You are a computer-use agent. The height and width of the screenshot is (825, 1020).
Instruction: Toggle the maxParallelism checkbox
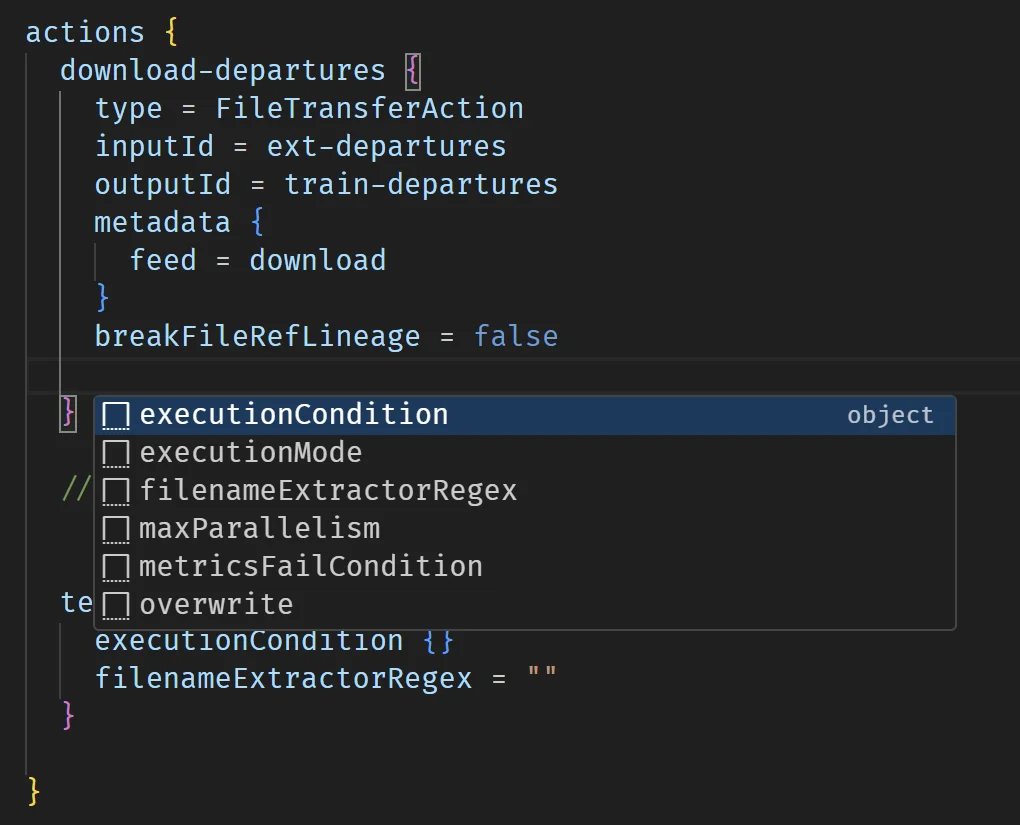coord(115,528)
